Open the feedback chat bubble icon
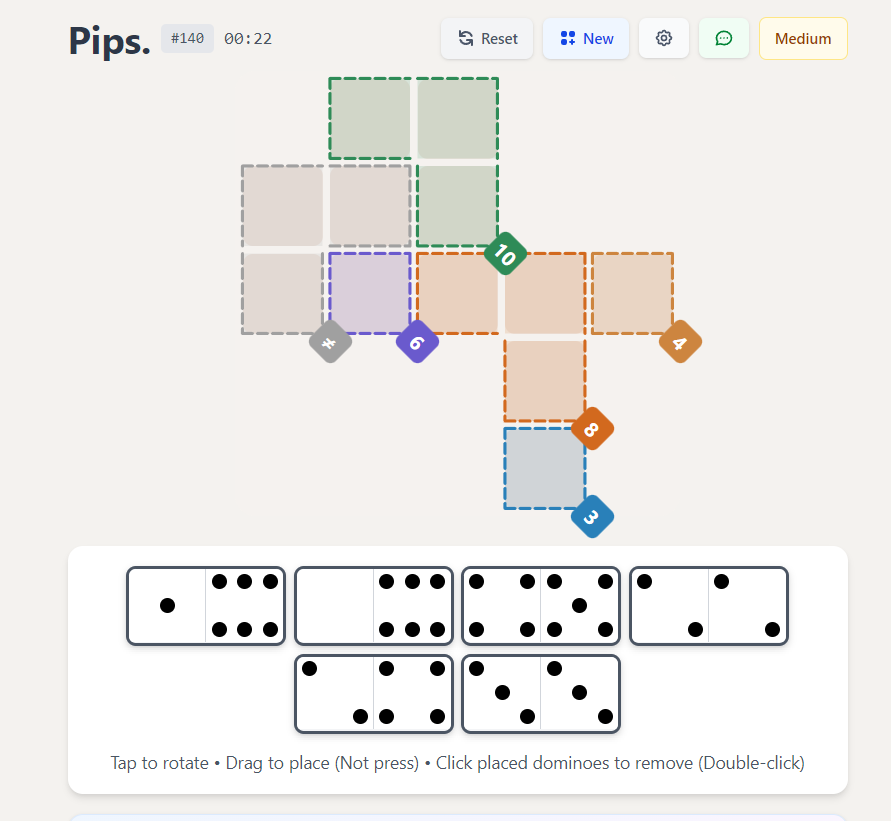 [x=724, y=38]
